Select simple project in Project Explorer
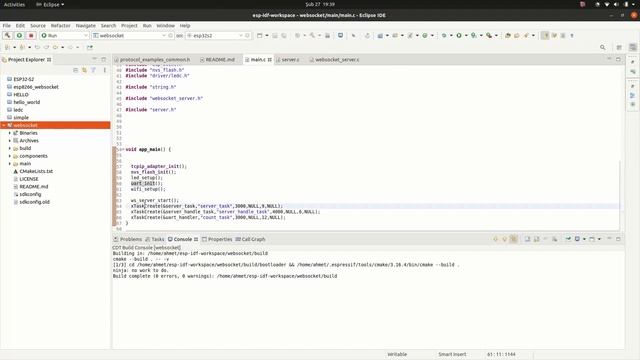The height and width of the screenshot is (360, 640). point(21,118)
